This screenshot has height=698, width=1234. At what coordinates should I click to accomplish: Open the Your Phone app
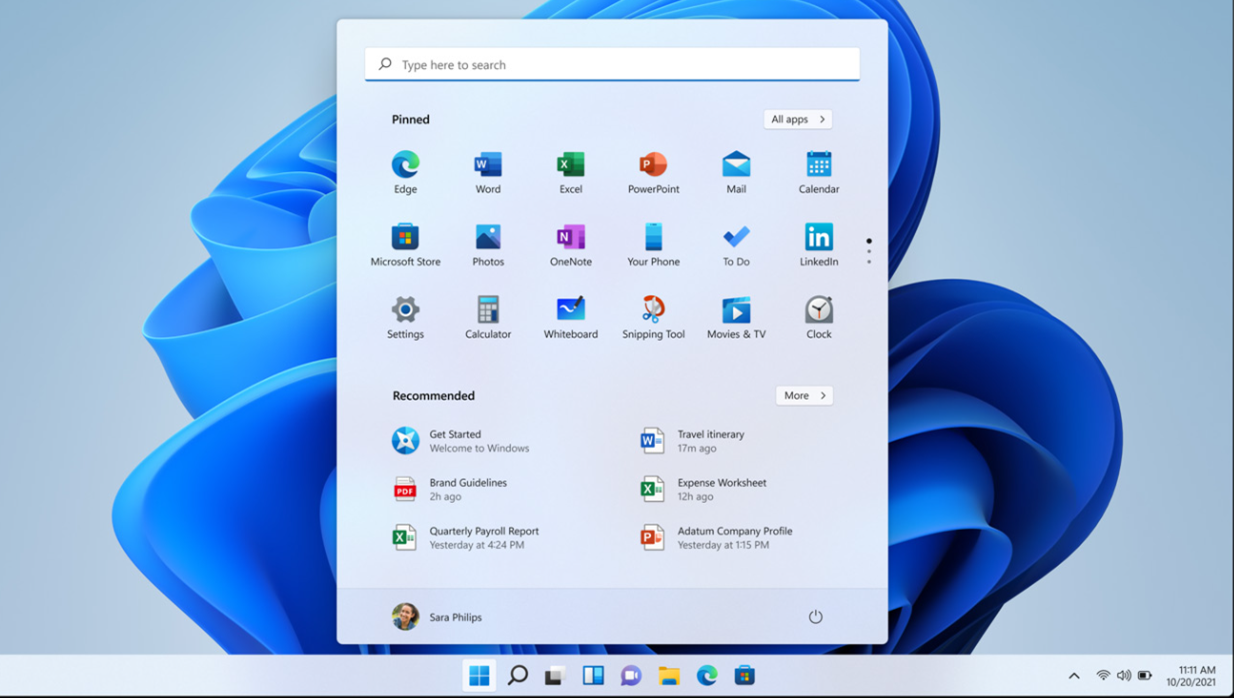(x=653, y=245)
